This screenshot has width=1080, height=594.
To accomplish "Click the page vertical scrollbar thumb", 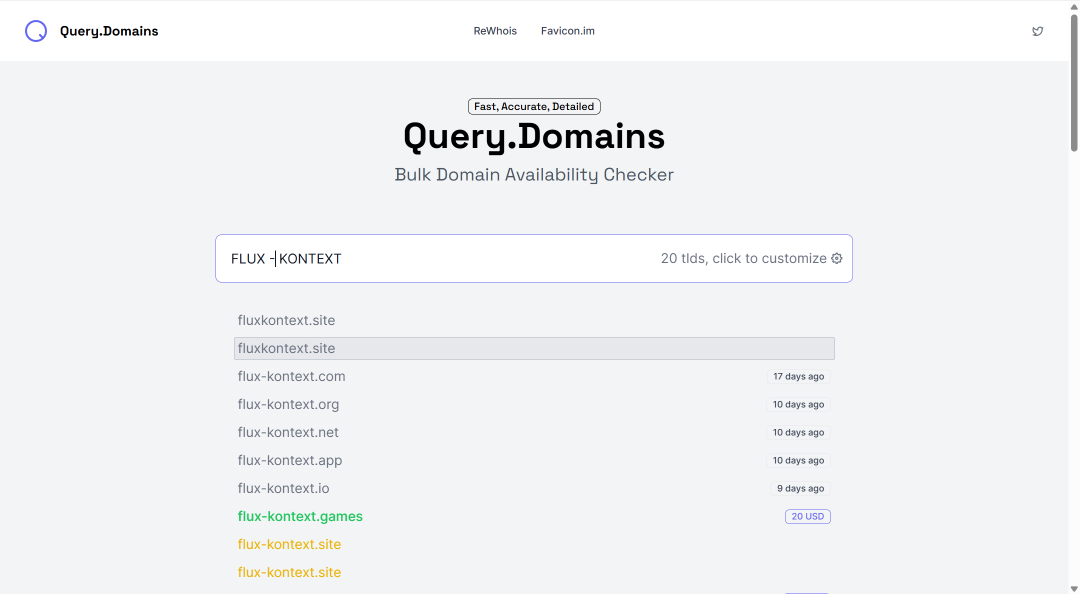I will click(x=1074, y=83).
